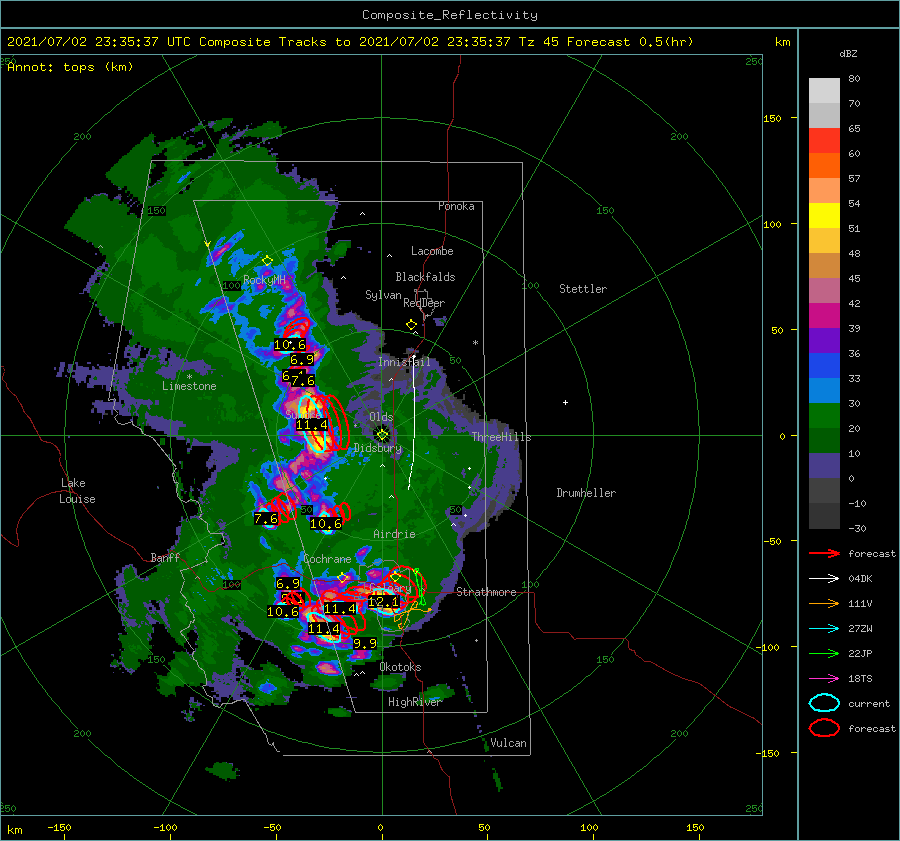The height and width of the screenshot is (841, 900).
Task: Click the red forecast ellipse legend icon
Action: [824, 728]
